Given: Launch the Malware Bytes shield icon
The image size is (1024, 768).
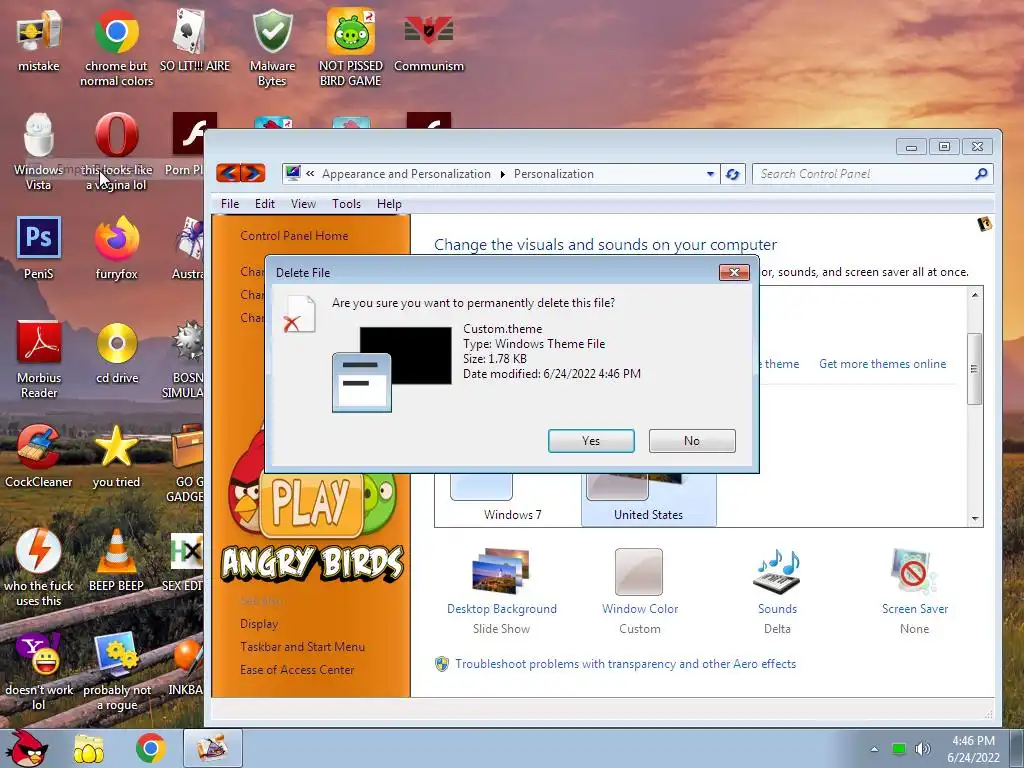Looking at the screenshot, I should click(272, 31).
